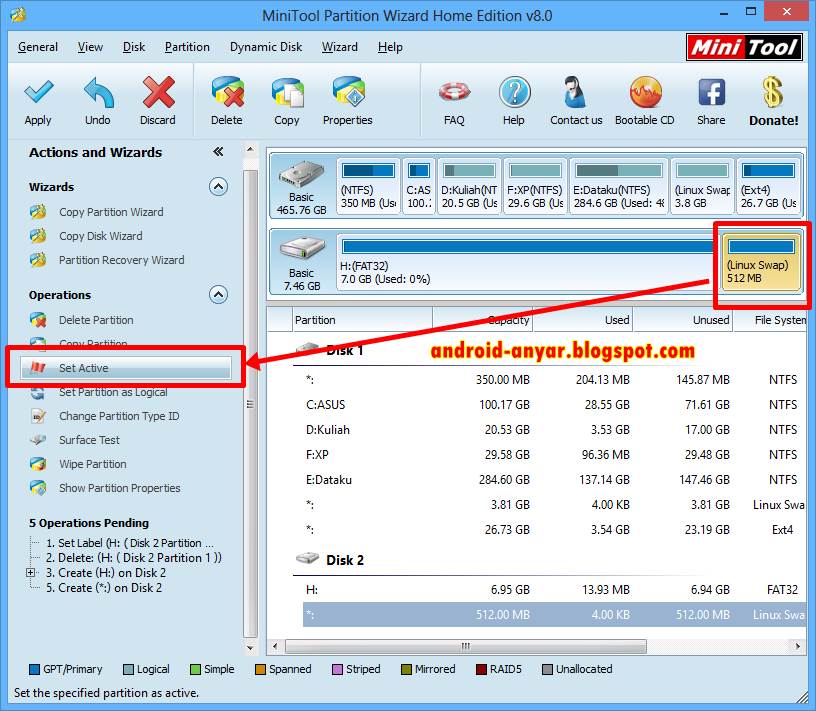Open the FAQ lifebuoy icon
The height and width of the screenshot is (711, 816).
[x=454, y=92]
